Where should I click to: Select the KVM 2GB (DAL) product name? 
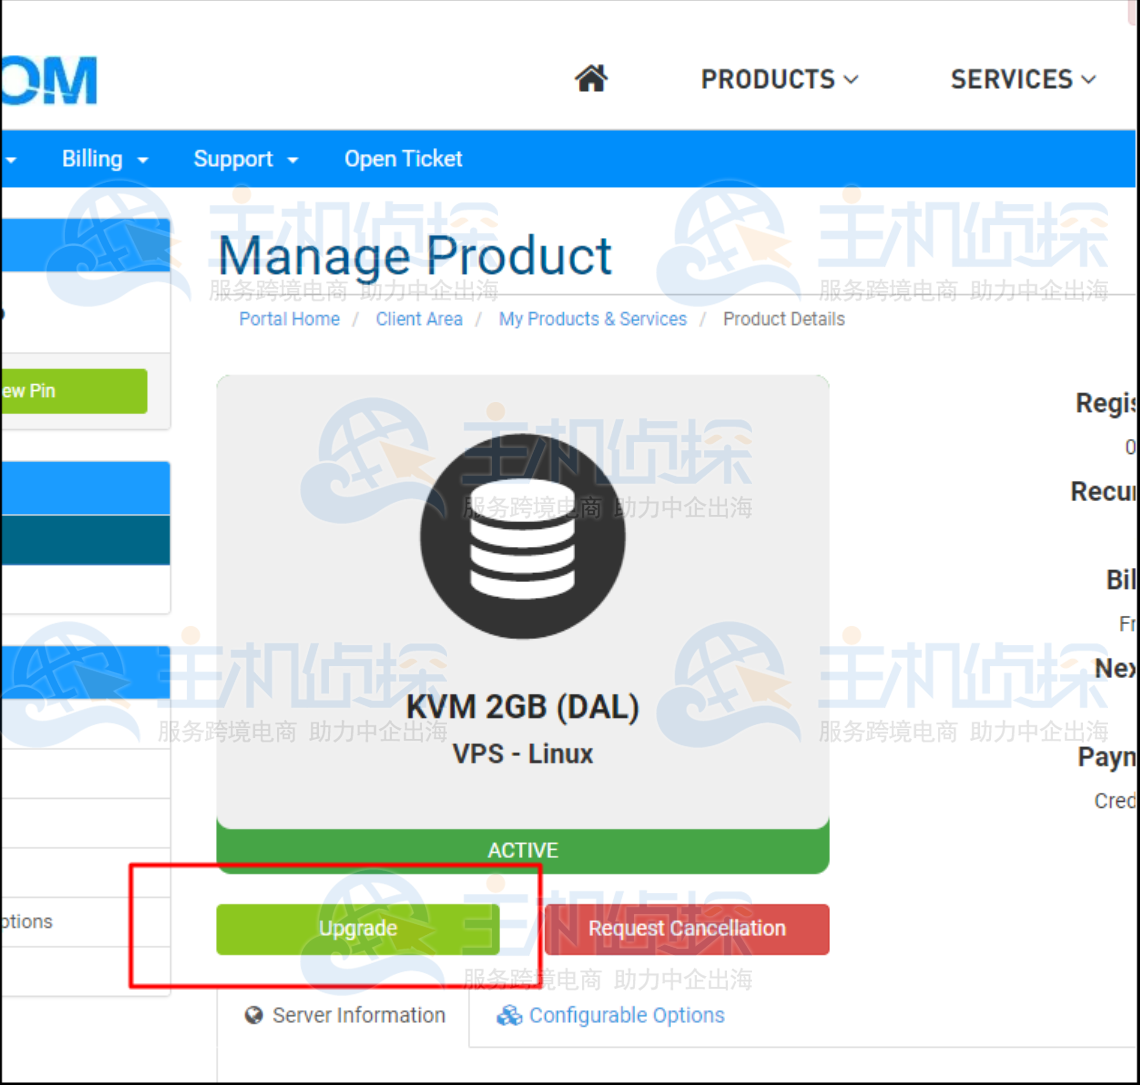[522, 707]
